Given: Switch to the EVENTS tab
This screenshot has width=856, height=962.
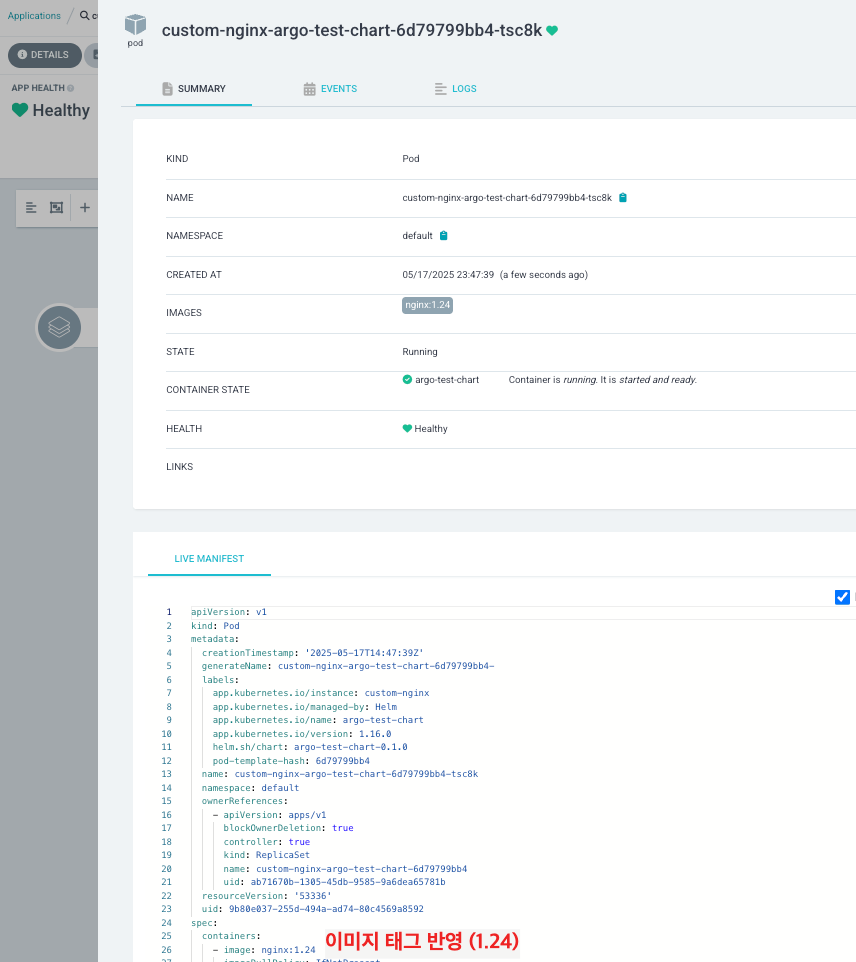Looking at the screenshot, I should pos(330,88).
